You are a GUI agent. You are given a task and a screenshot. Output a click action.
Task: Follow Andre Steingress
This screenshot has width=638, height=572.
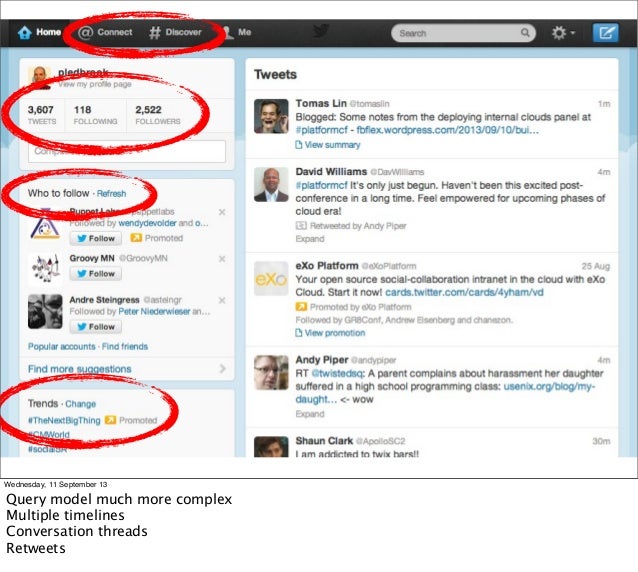click(96, 327)
